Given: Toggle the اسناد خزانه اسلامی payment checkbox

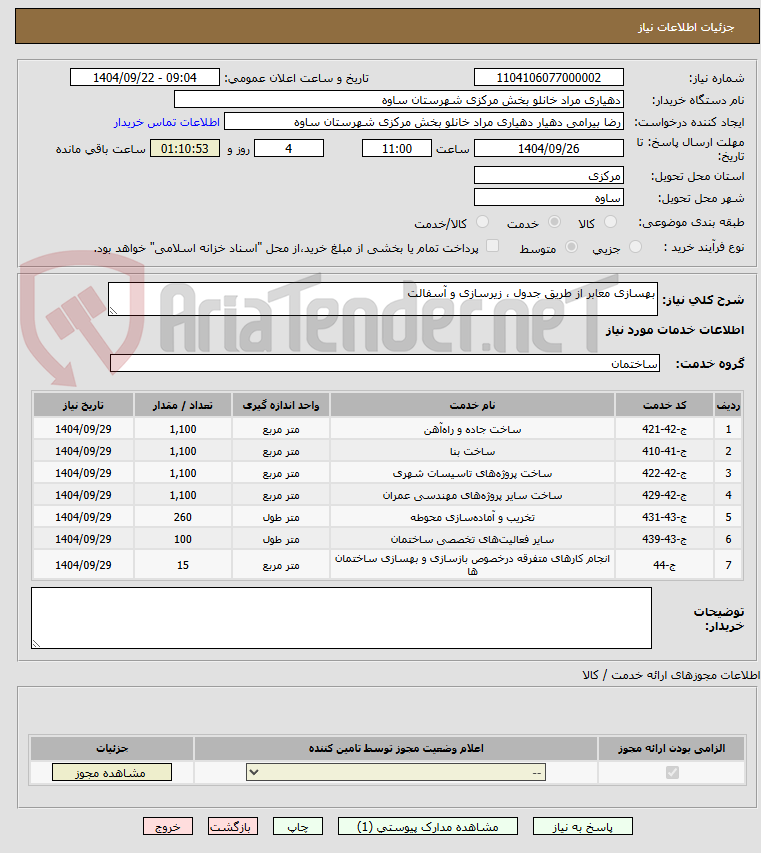Looking at the screenshot, I should pos(492,246).
